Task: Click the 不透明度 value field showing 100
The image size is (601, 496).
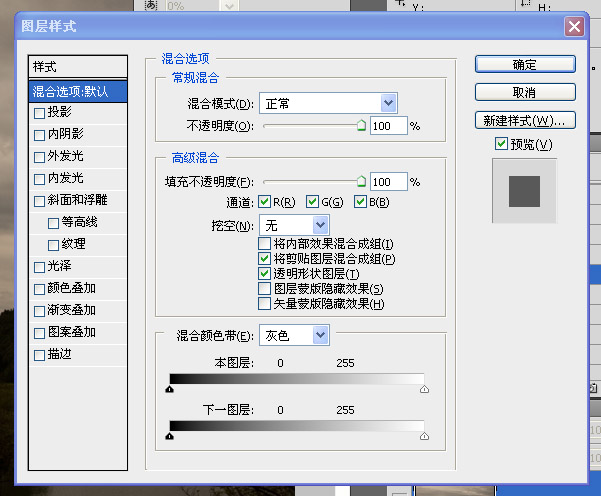Action: pyautogui.click(x=388, y=126)
